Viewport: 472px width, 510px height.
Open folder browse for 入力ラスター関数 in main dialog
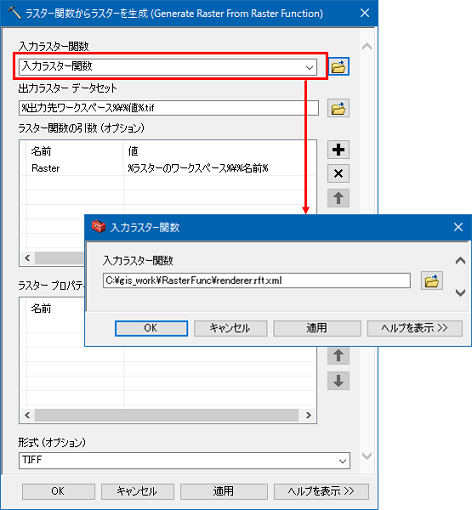tap(338, 66)
